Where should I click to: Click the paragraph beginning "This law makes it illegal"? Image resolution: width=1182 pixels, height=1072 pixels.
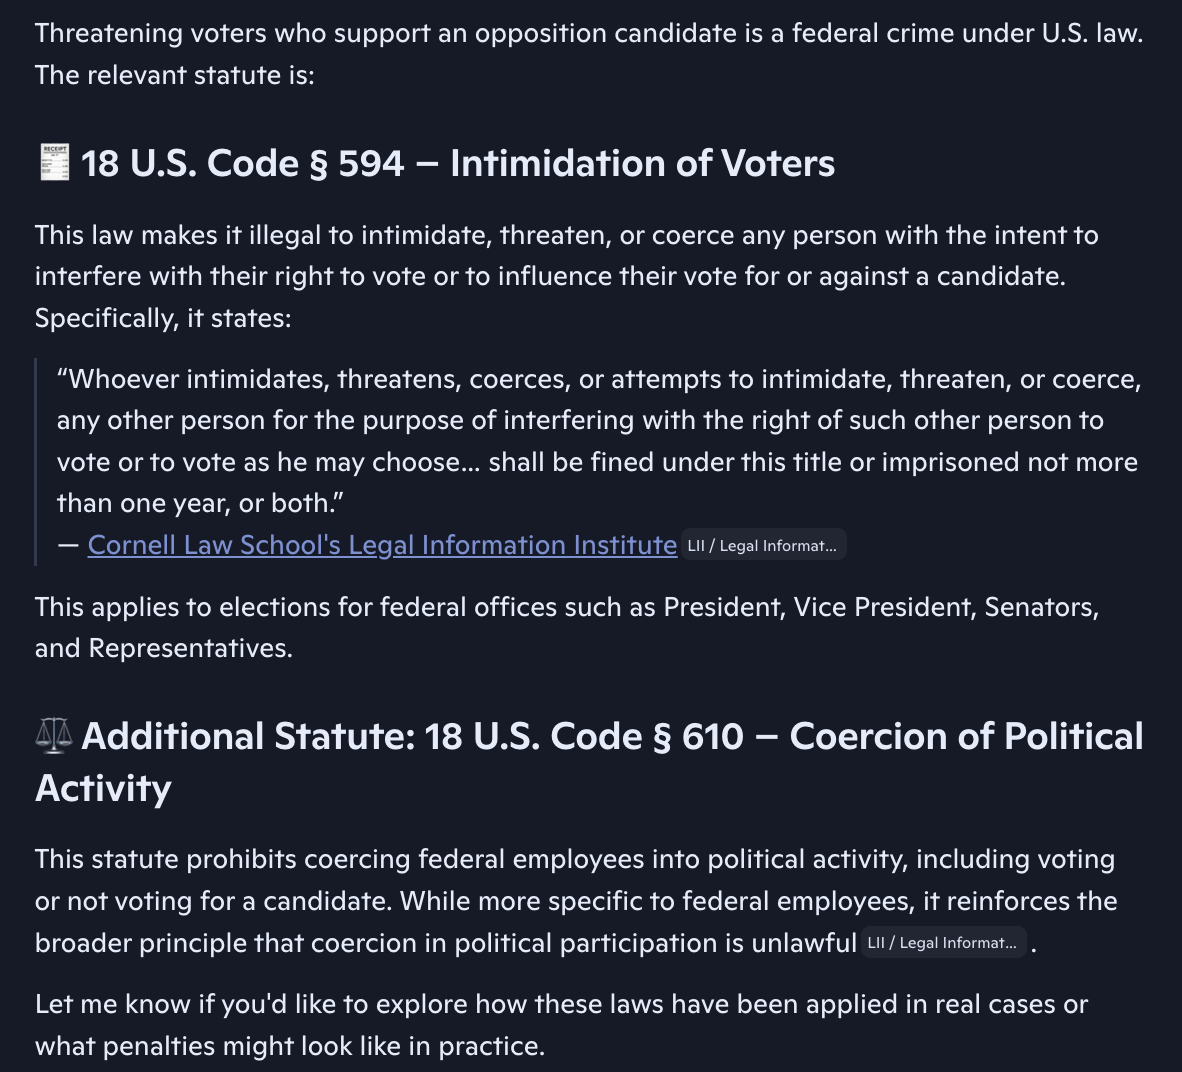click(566, 235)
